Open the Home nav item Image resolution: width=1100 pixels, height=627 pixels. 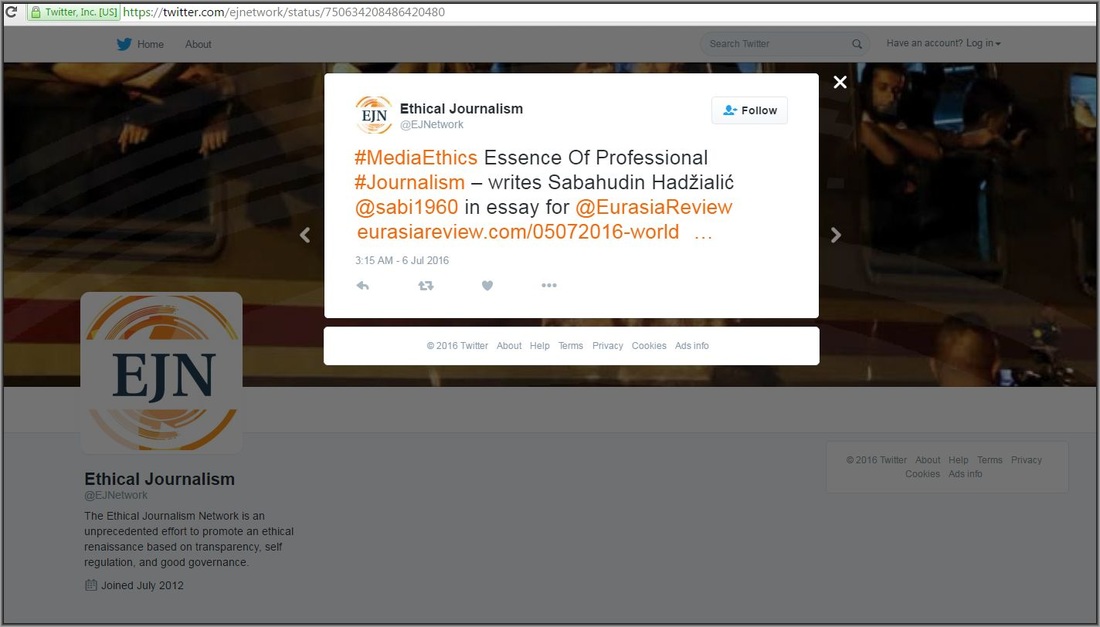(150, 44)
